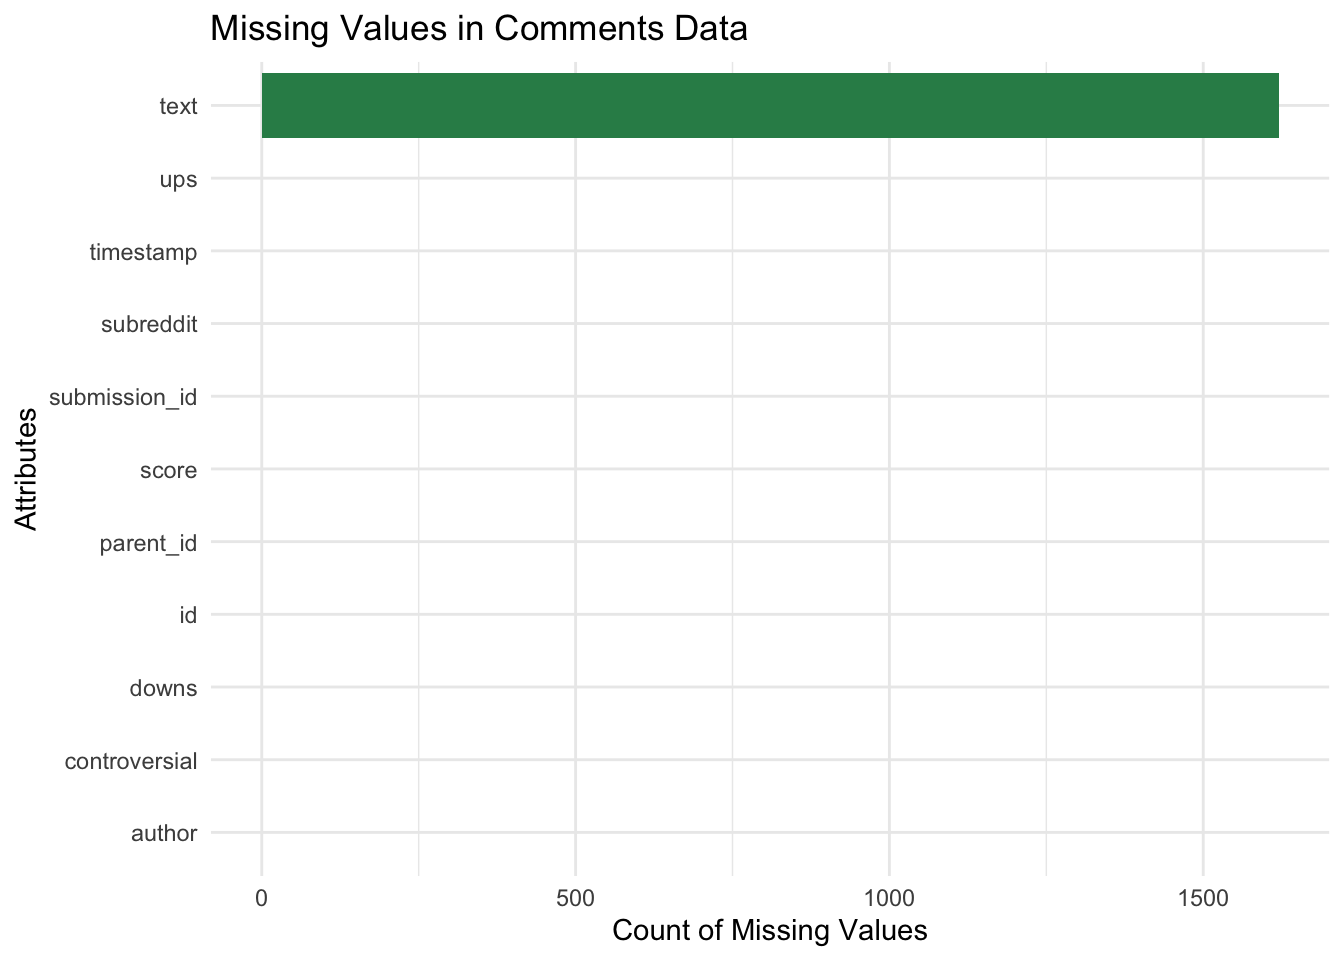
Task: Select the "submission_id" attribute label
Action: point(123,398)
